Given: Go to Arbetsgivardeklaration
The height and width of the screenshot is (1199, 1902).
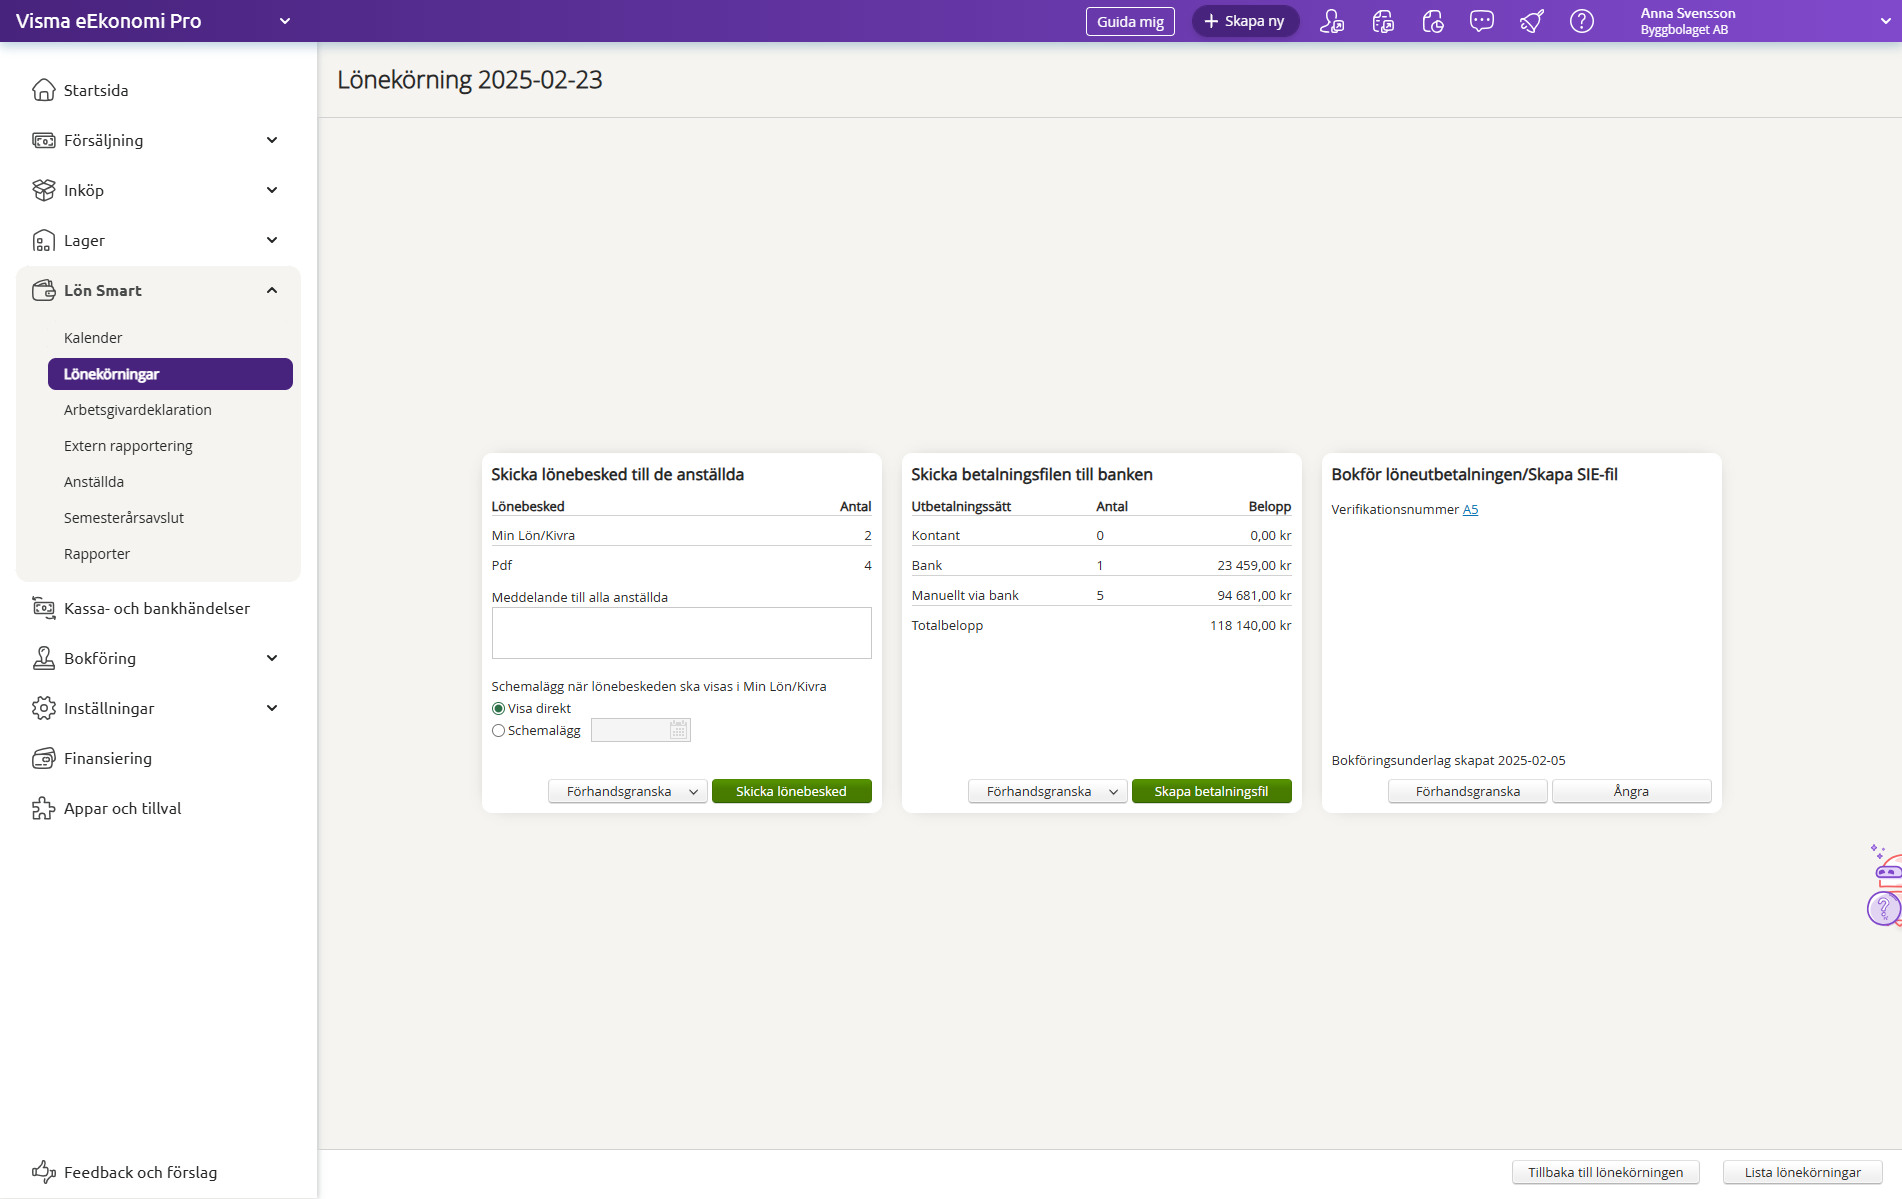Looking at the screenshot, I should [138, 410].
